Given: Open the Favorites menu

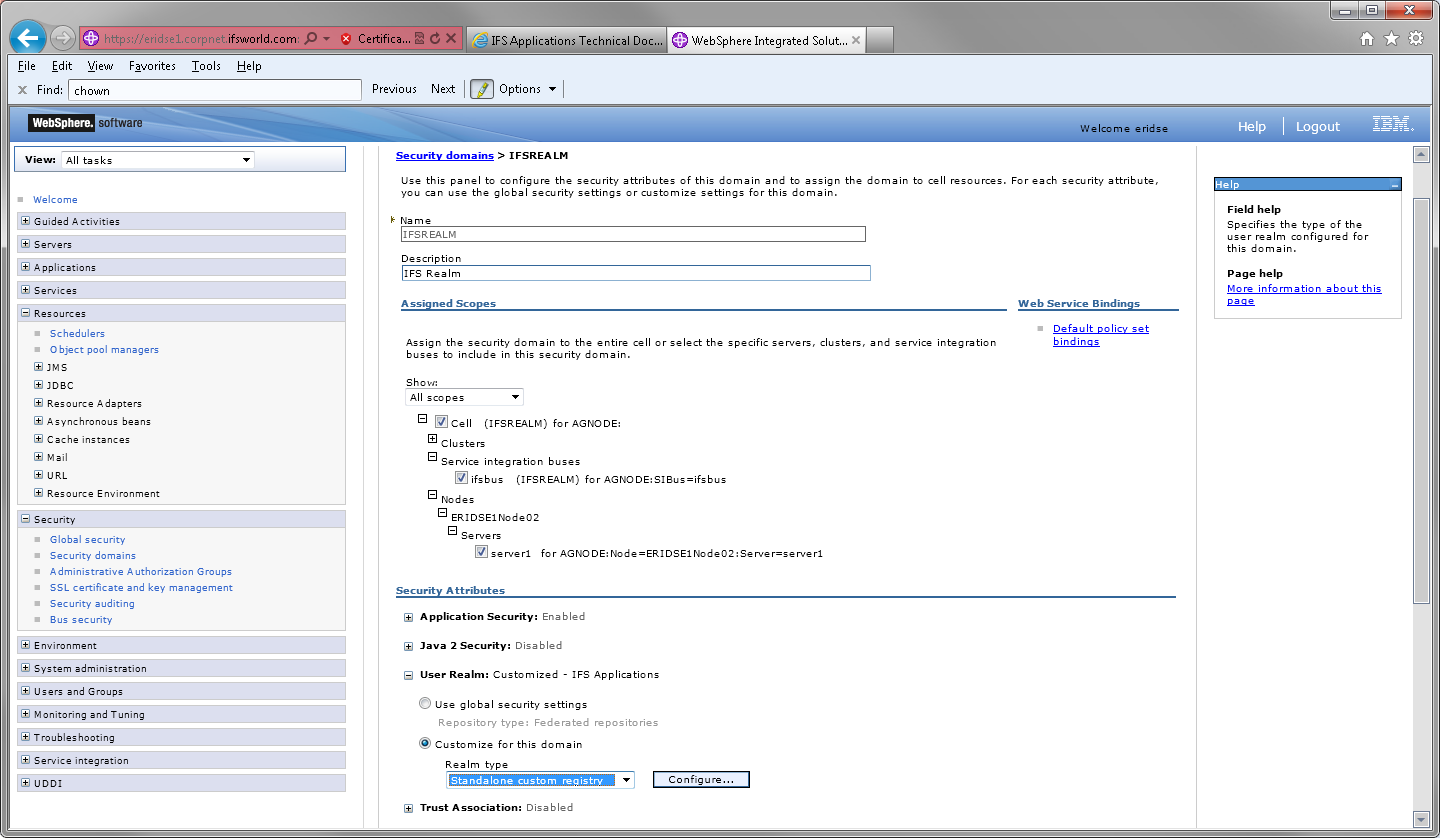Looking at the screenshot, I should [x=152, y=66].
